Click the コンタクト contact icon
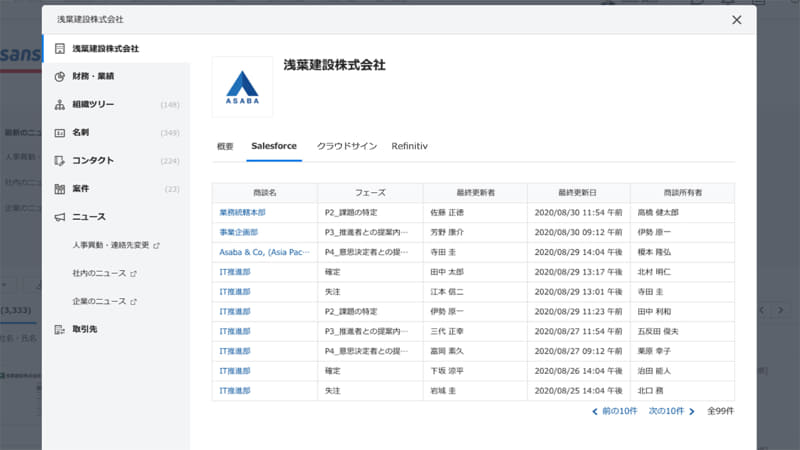This screenshot has width=800, height=450. (x=60, y=161)
